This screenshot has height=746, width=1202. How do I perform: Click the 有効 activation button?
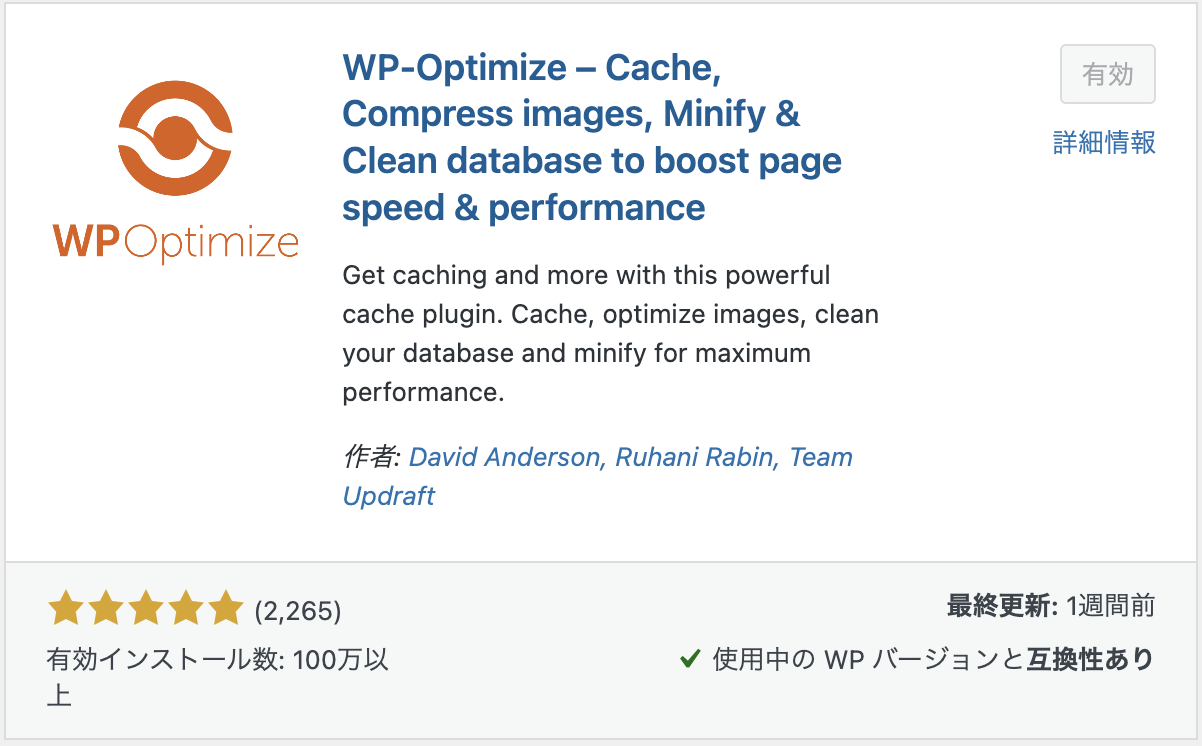1107,74
